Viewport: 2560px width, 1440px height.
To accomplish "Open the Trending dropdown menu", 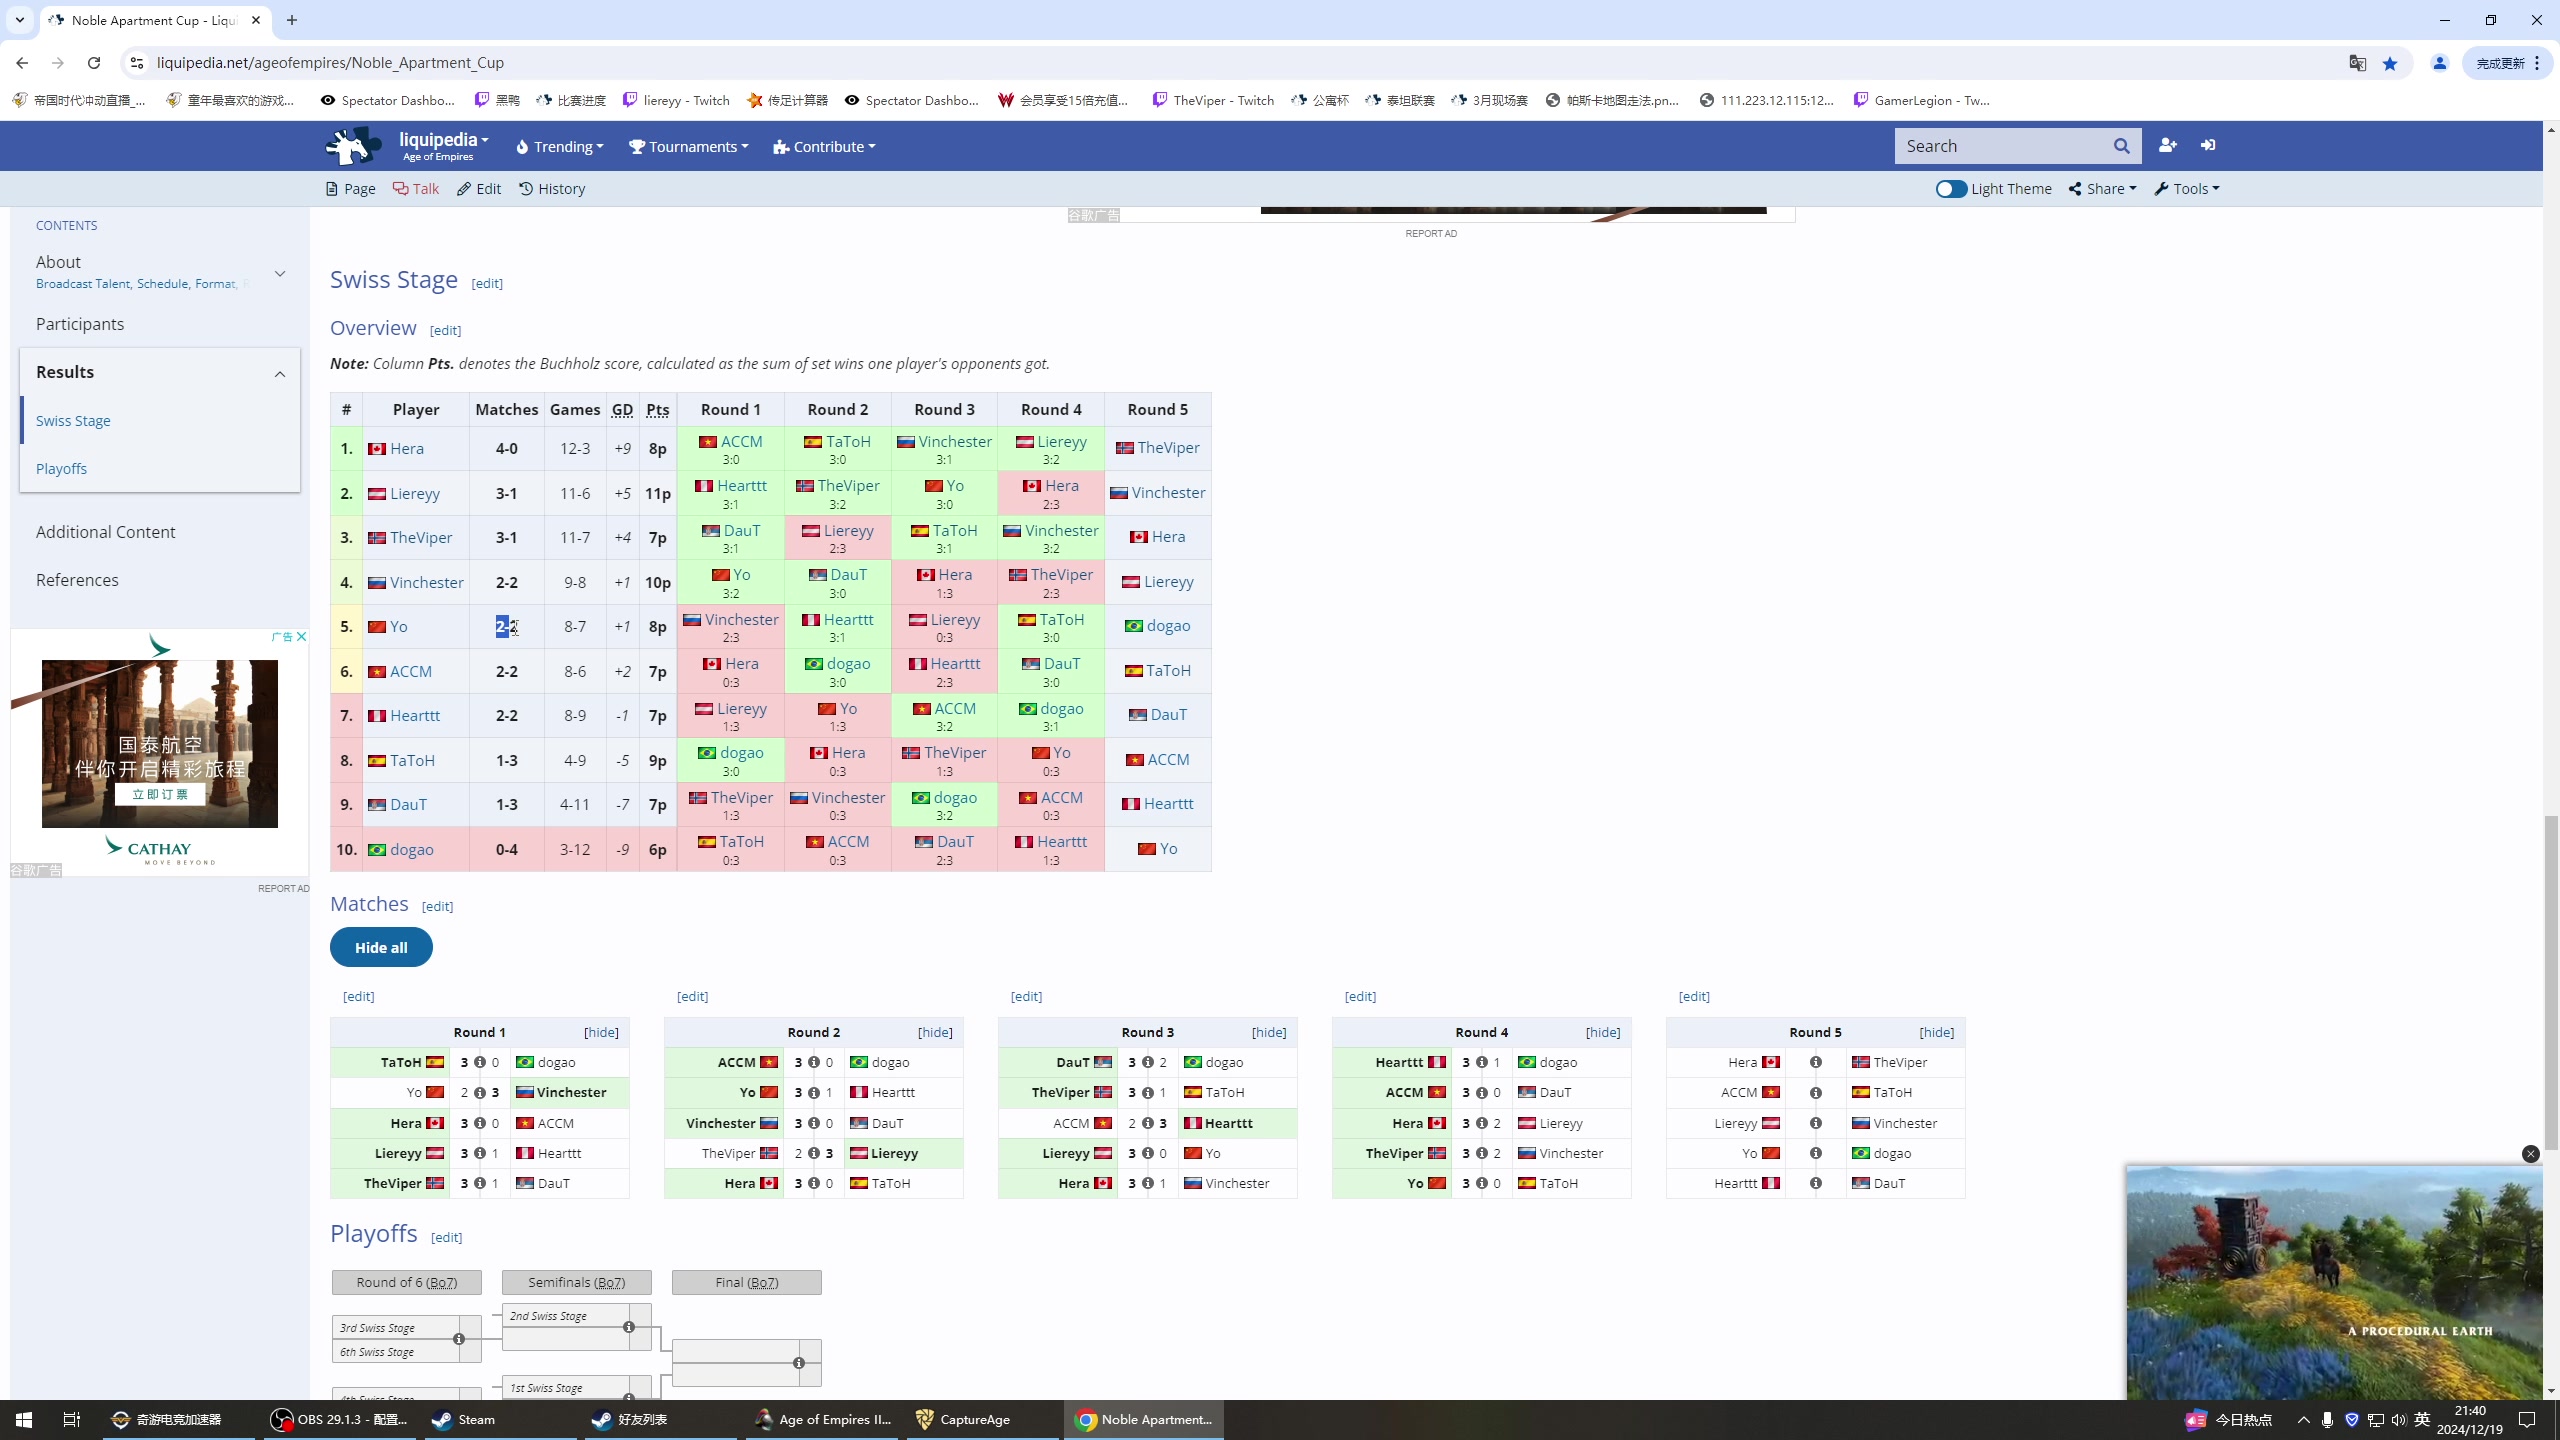I will pyautogui.click(x=559, y=147).
